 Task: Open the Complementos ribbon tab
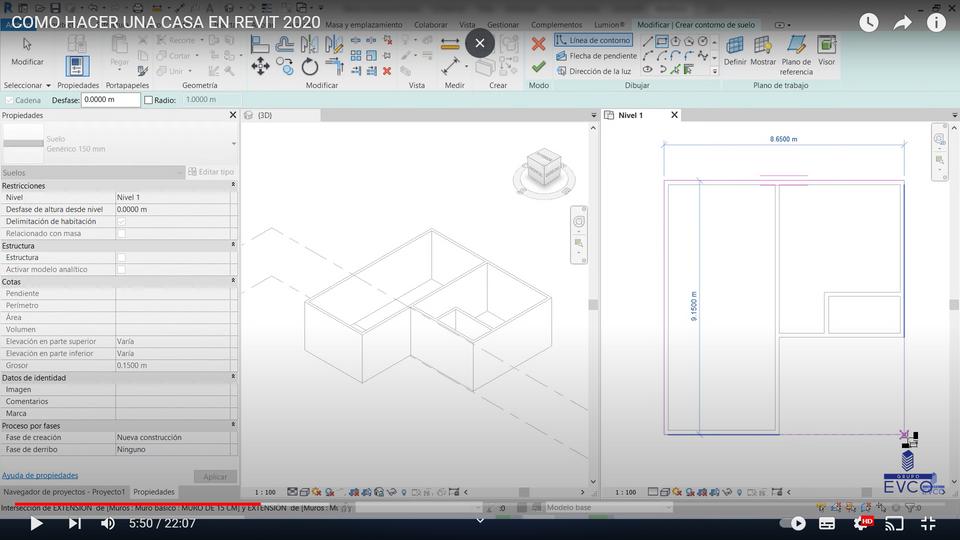point(556,24)
